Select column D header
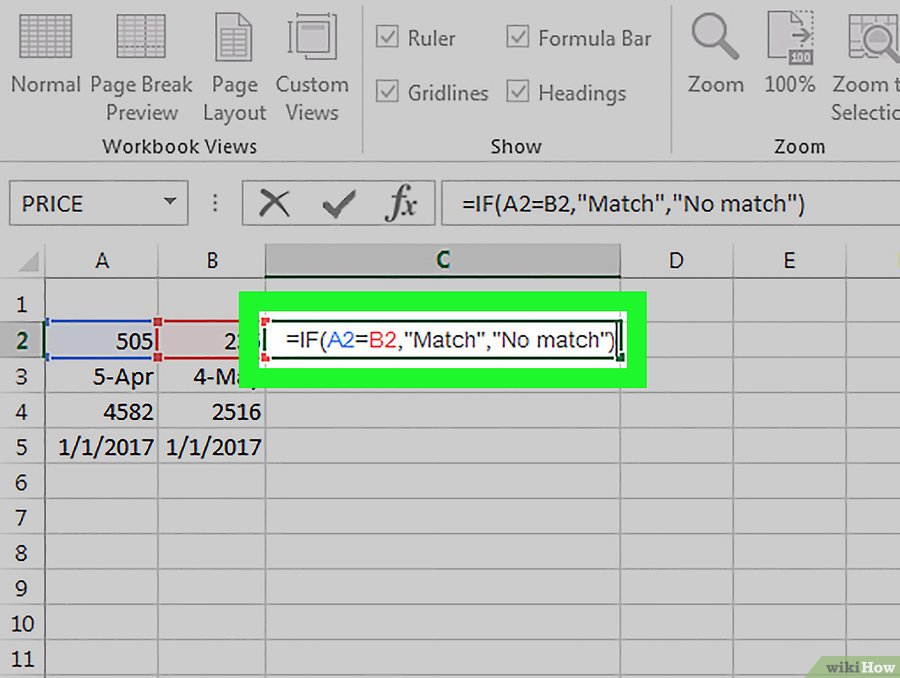The width and height of the screenshot is (900, 678). point(676,260)
